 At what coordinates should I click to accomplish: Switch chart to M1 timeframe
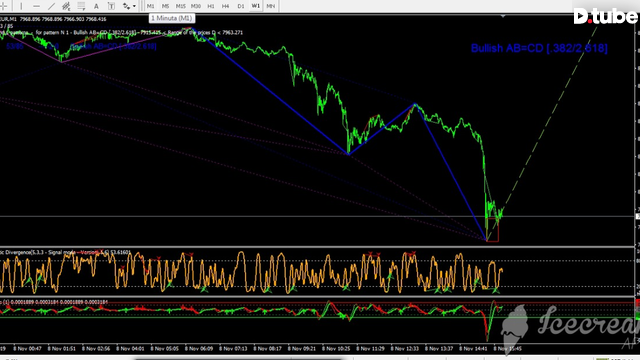point(151,6)
